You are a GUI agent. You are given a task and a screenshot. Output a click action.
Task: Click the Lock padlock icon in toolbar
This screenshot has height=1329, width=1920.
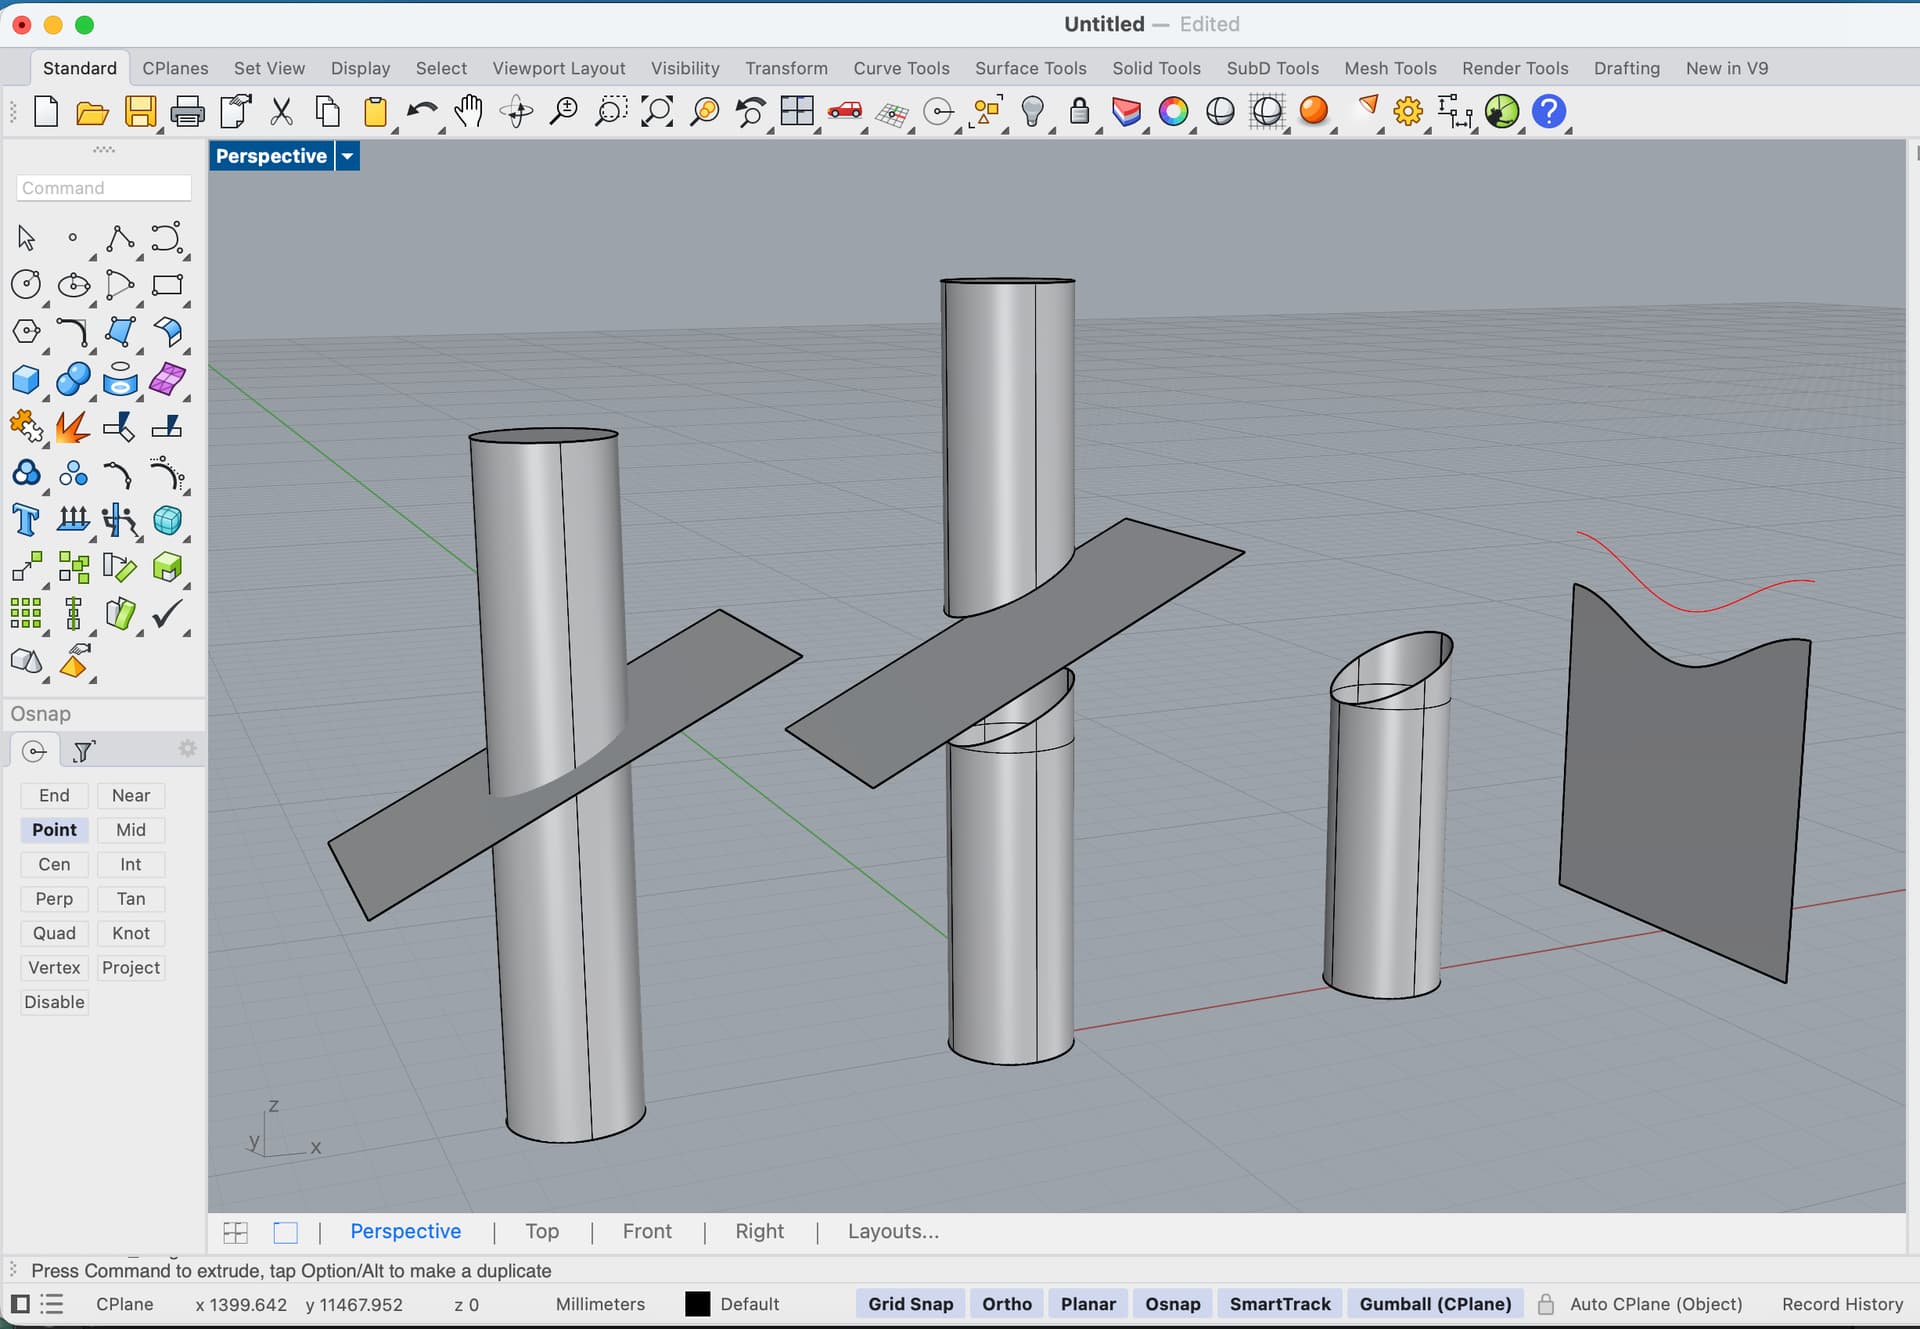pyautogui.click(x=1079, y=111)
